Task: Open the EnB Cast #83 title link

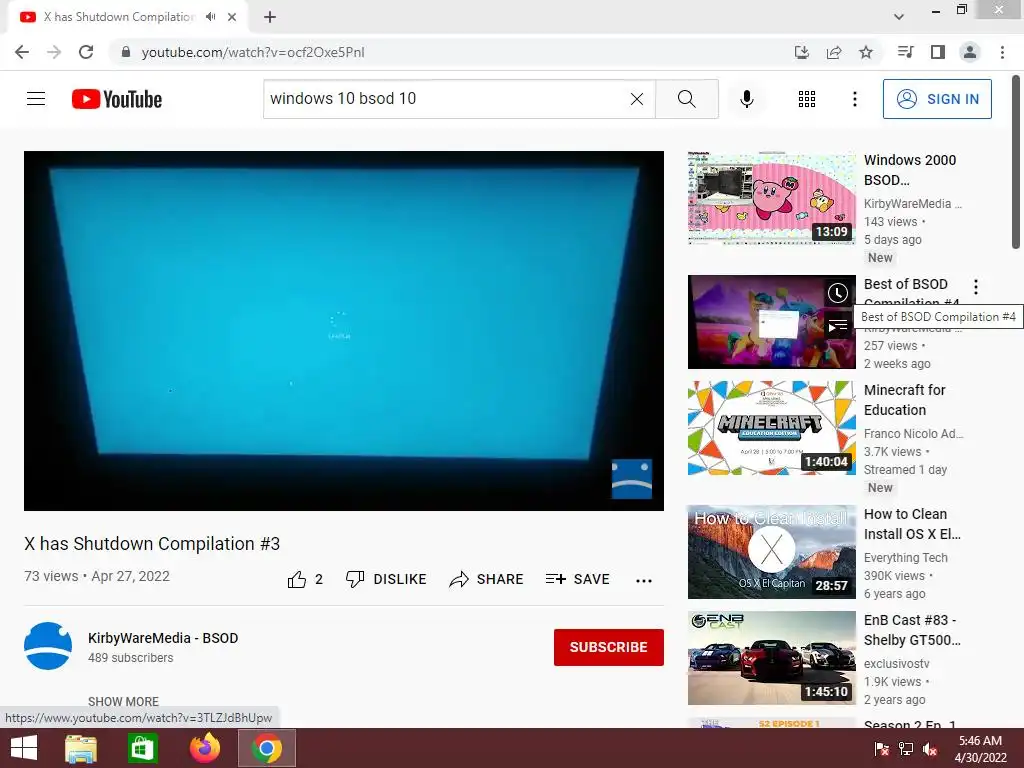Action: tap(912, 630)
